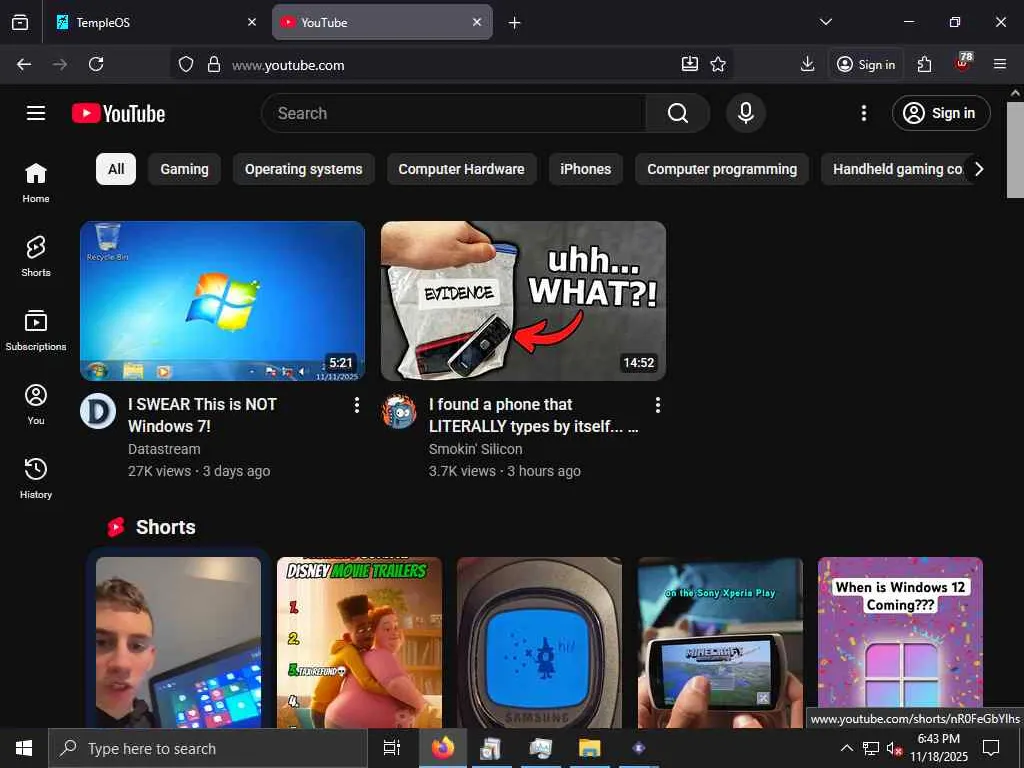Viewport: 1024px width, 768px height.
Task: Click the Smokin' Silicon channel avatar
Action: 399,411
